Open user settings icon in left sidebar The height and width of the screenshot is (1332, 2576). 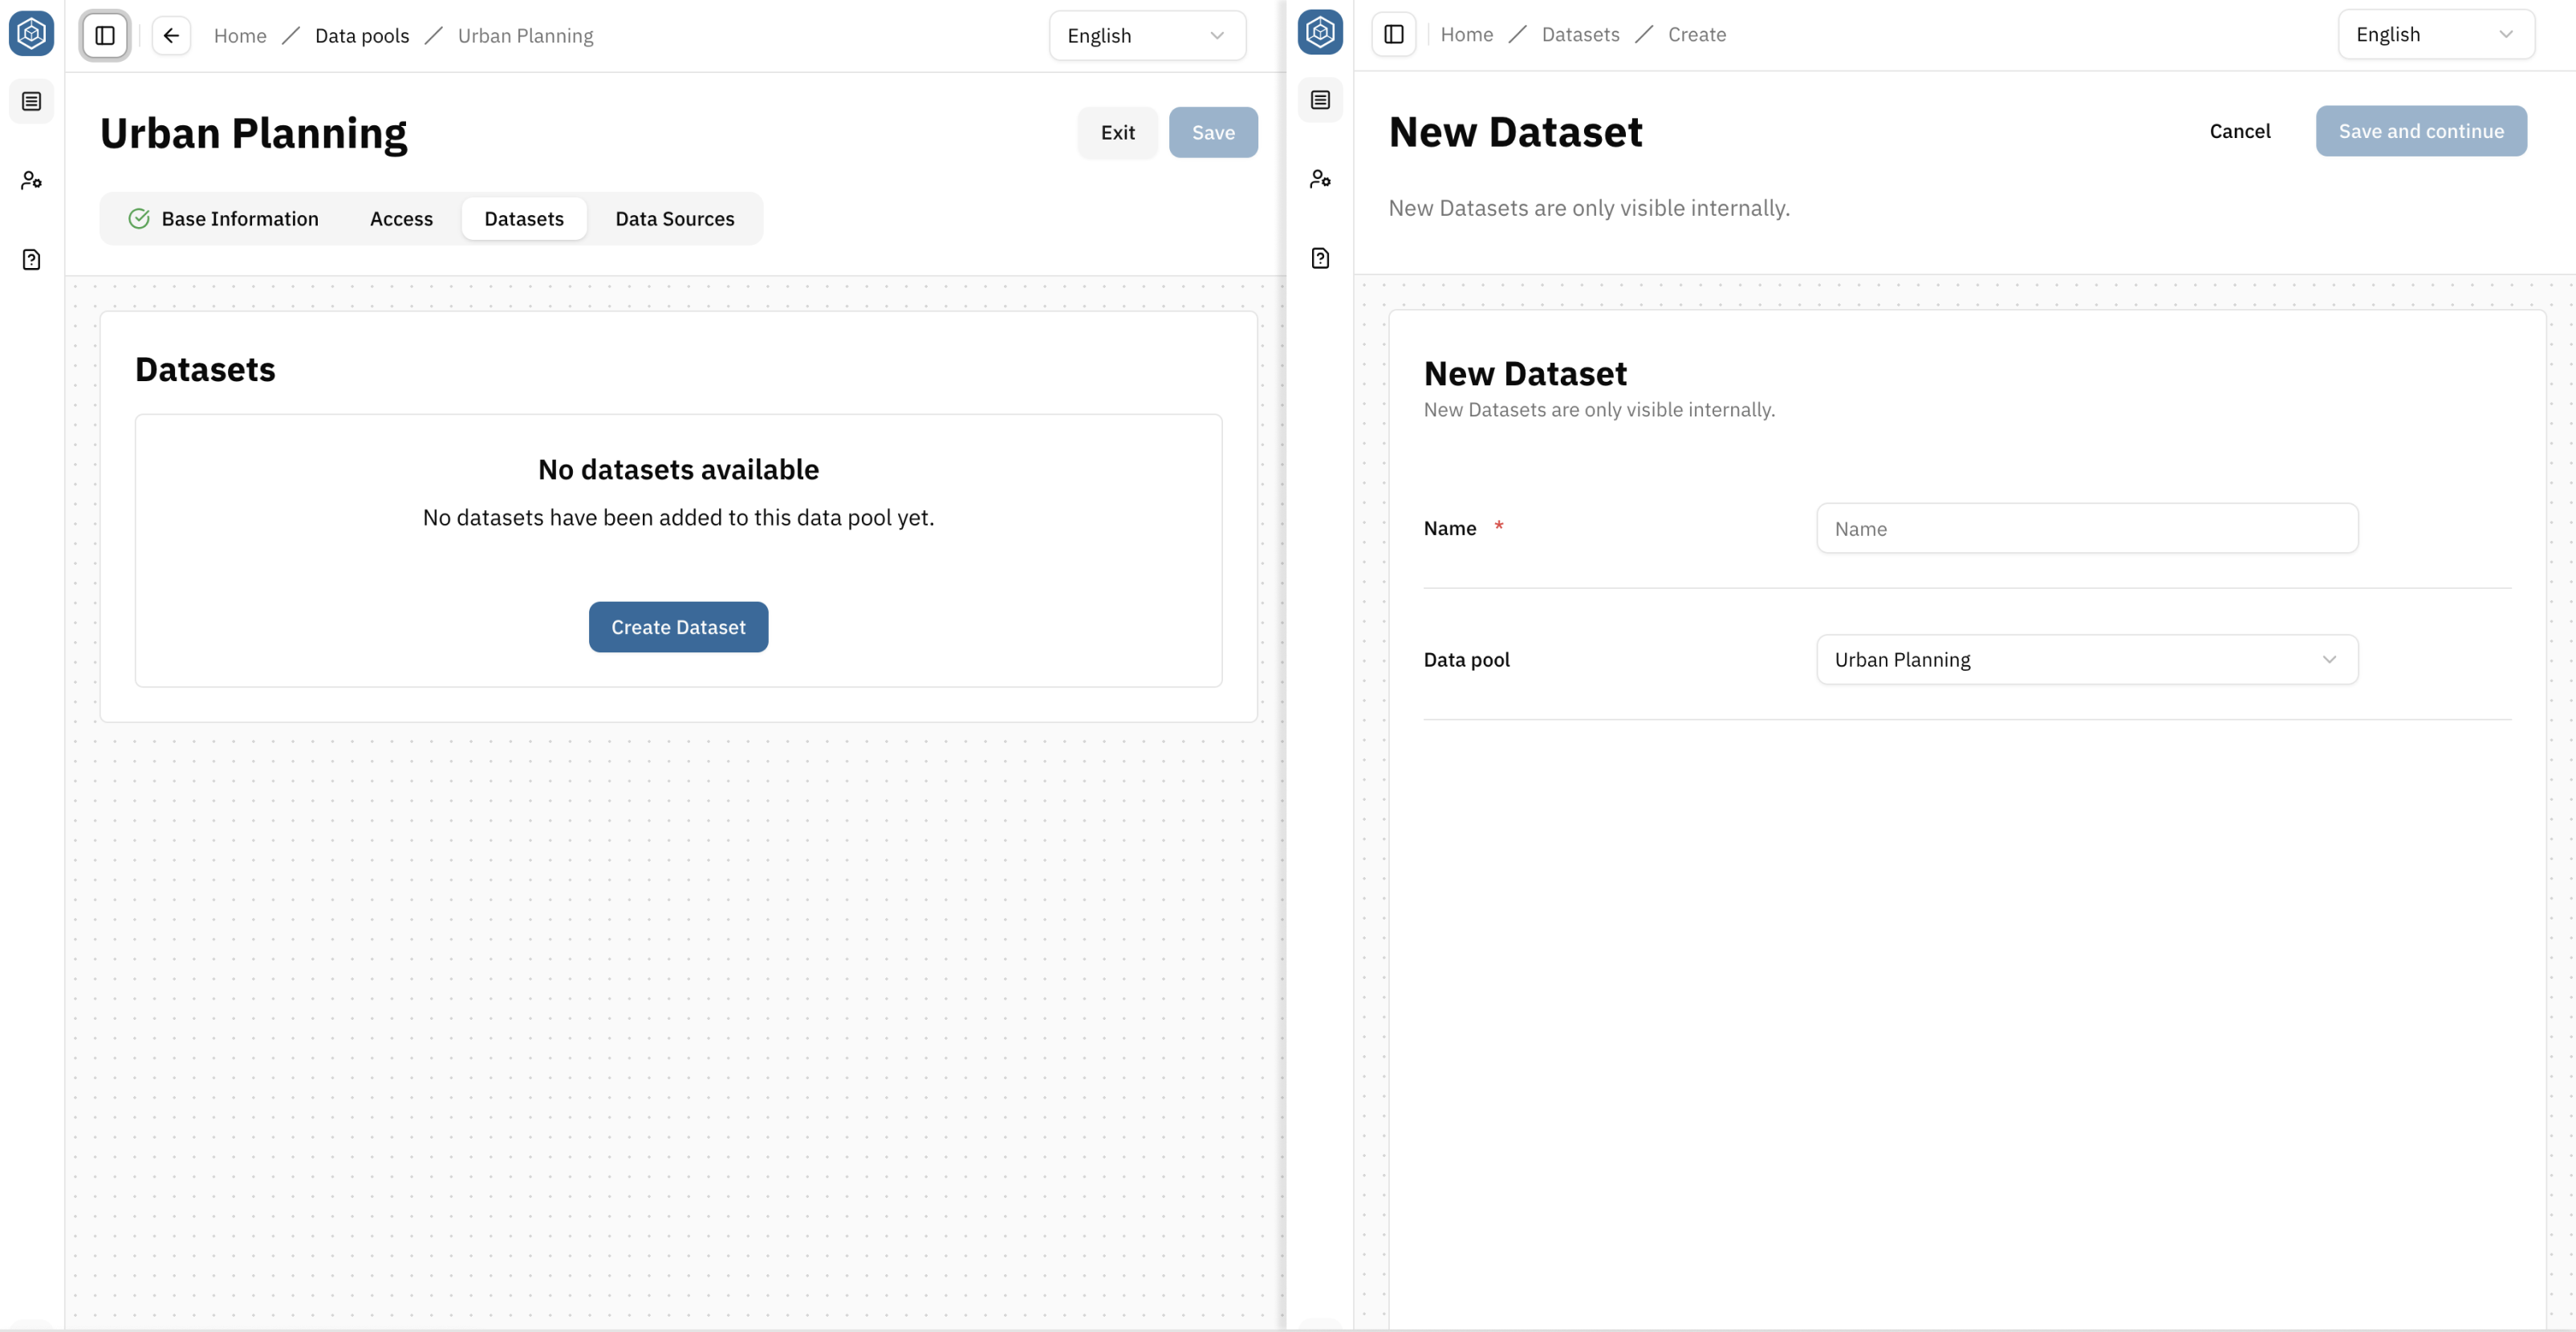click(x=31, y=180)
